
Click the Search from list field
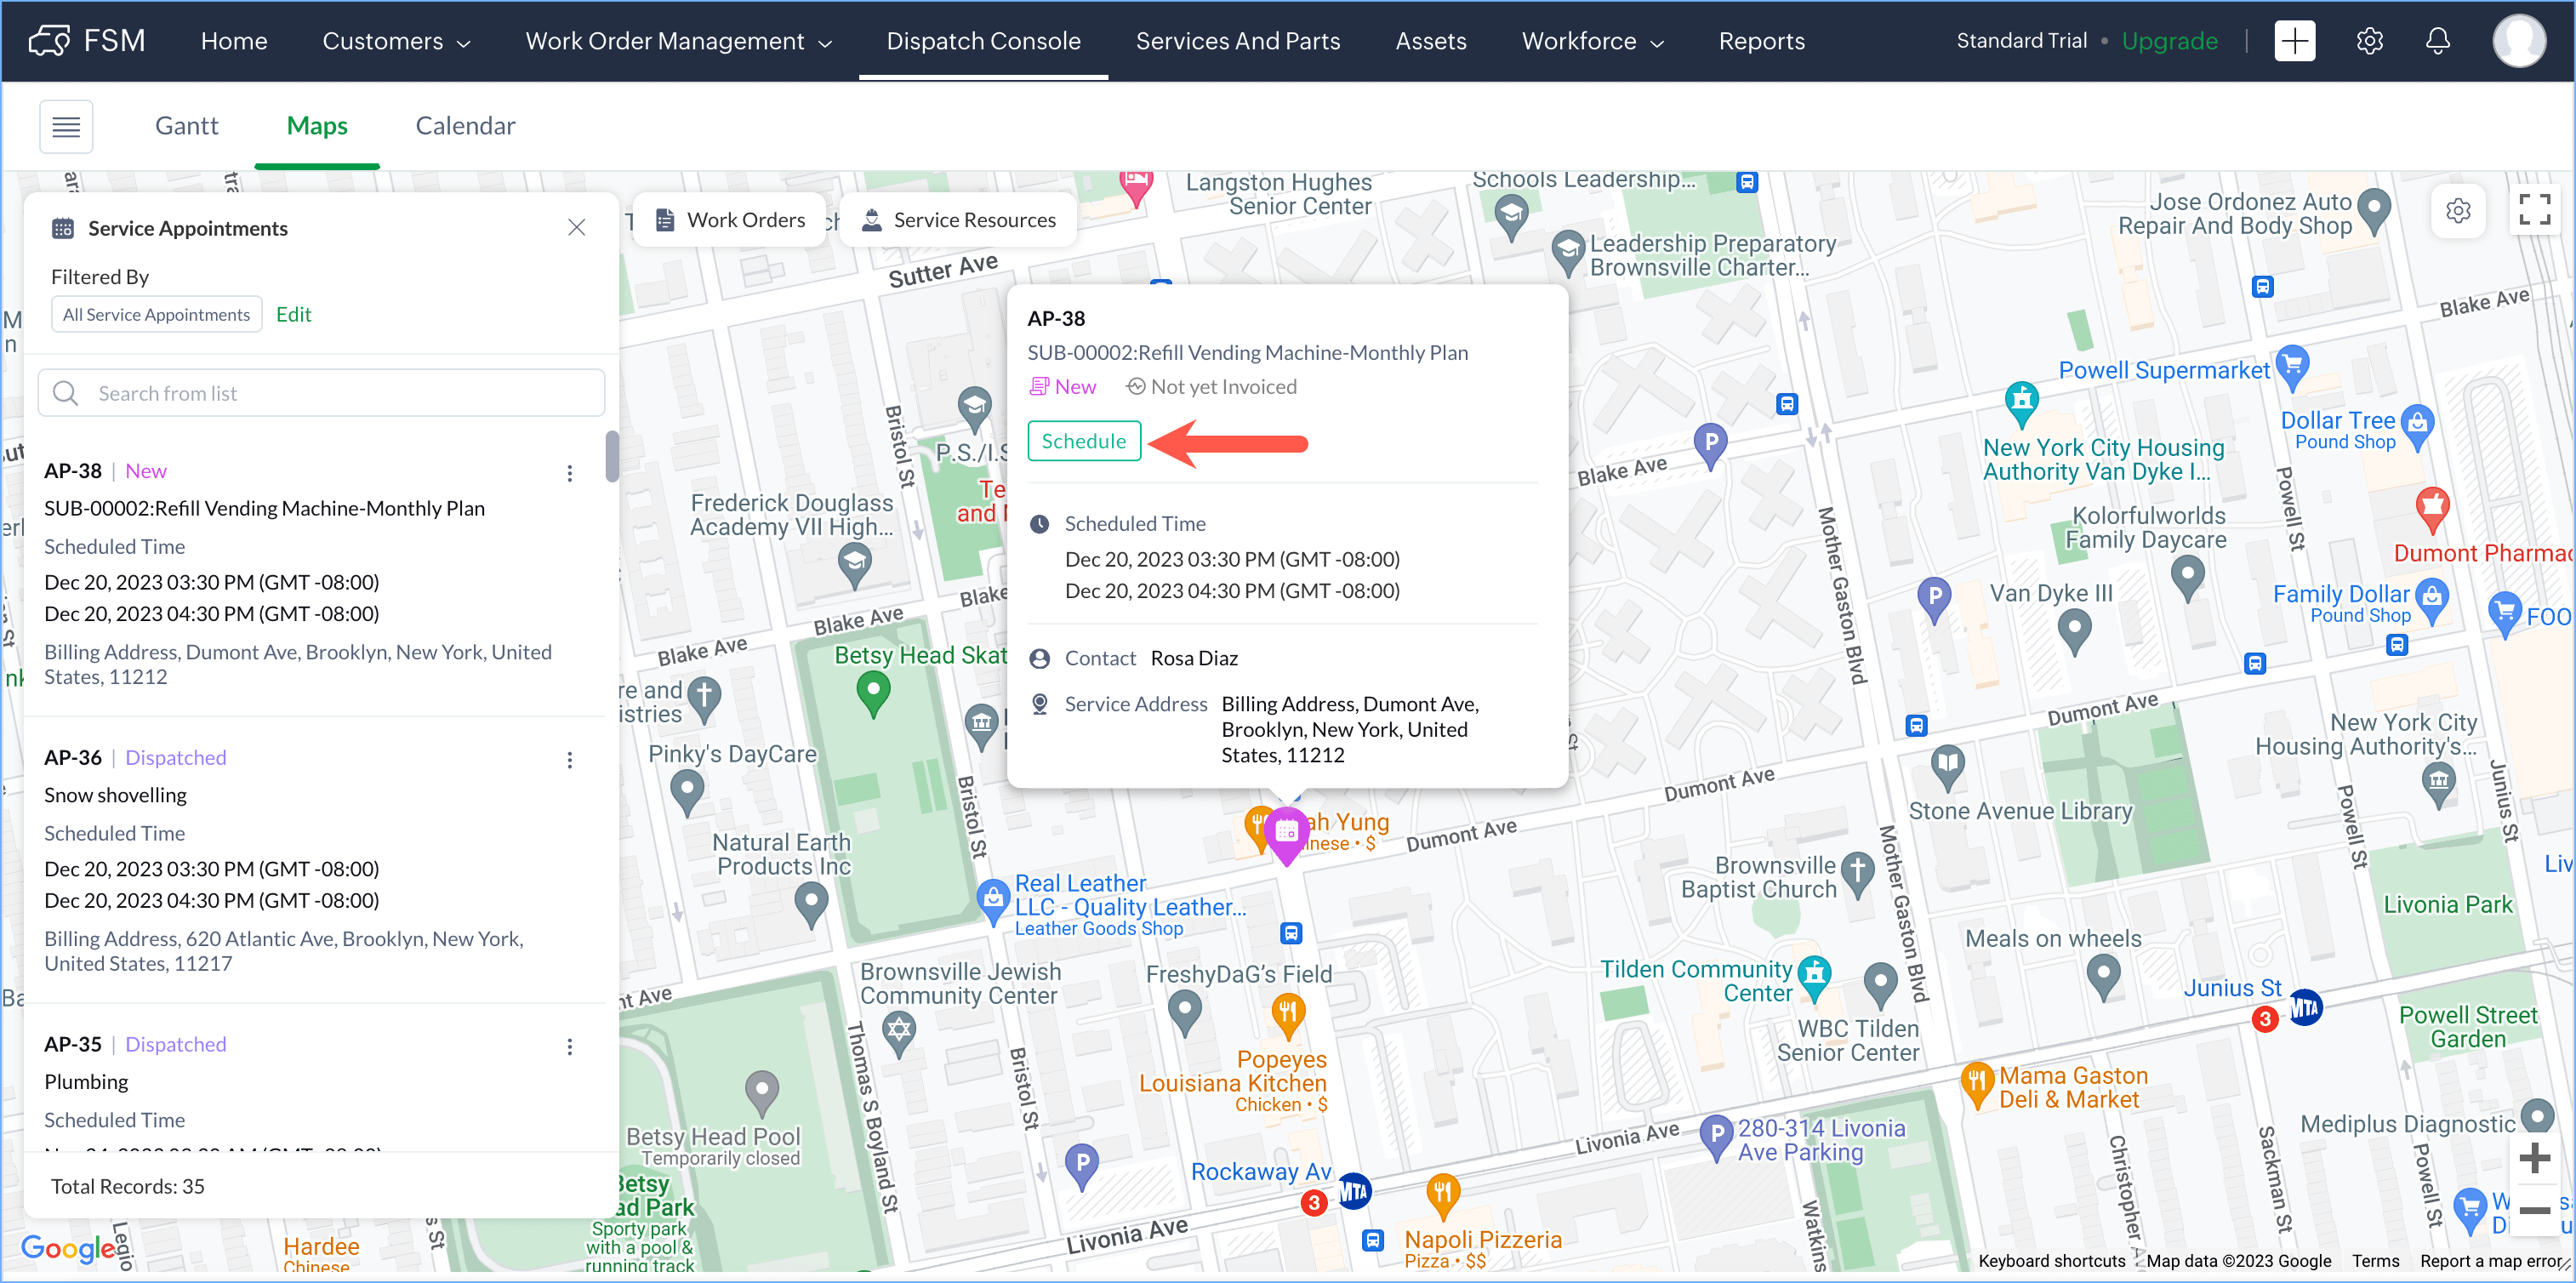[322, 393]
